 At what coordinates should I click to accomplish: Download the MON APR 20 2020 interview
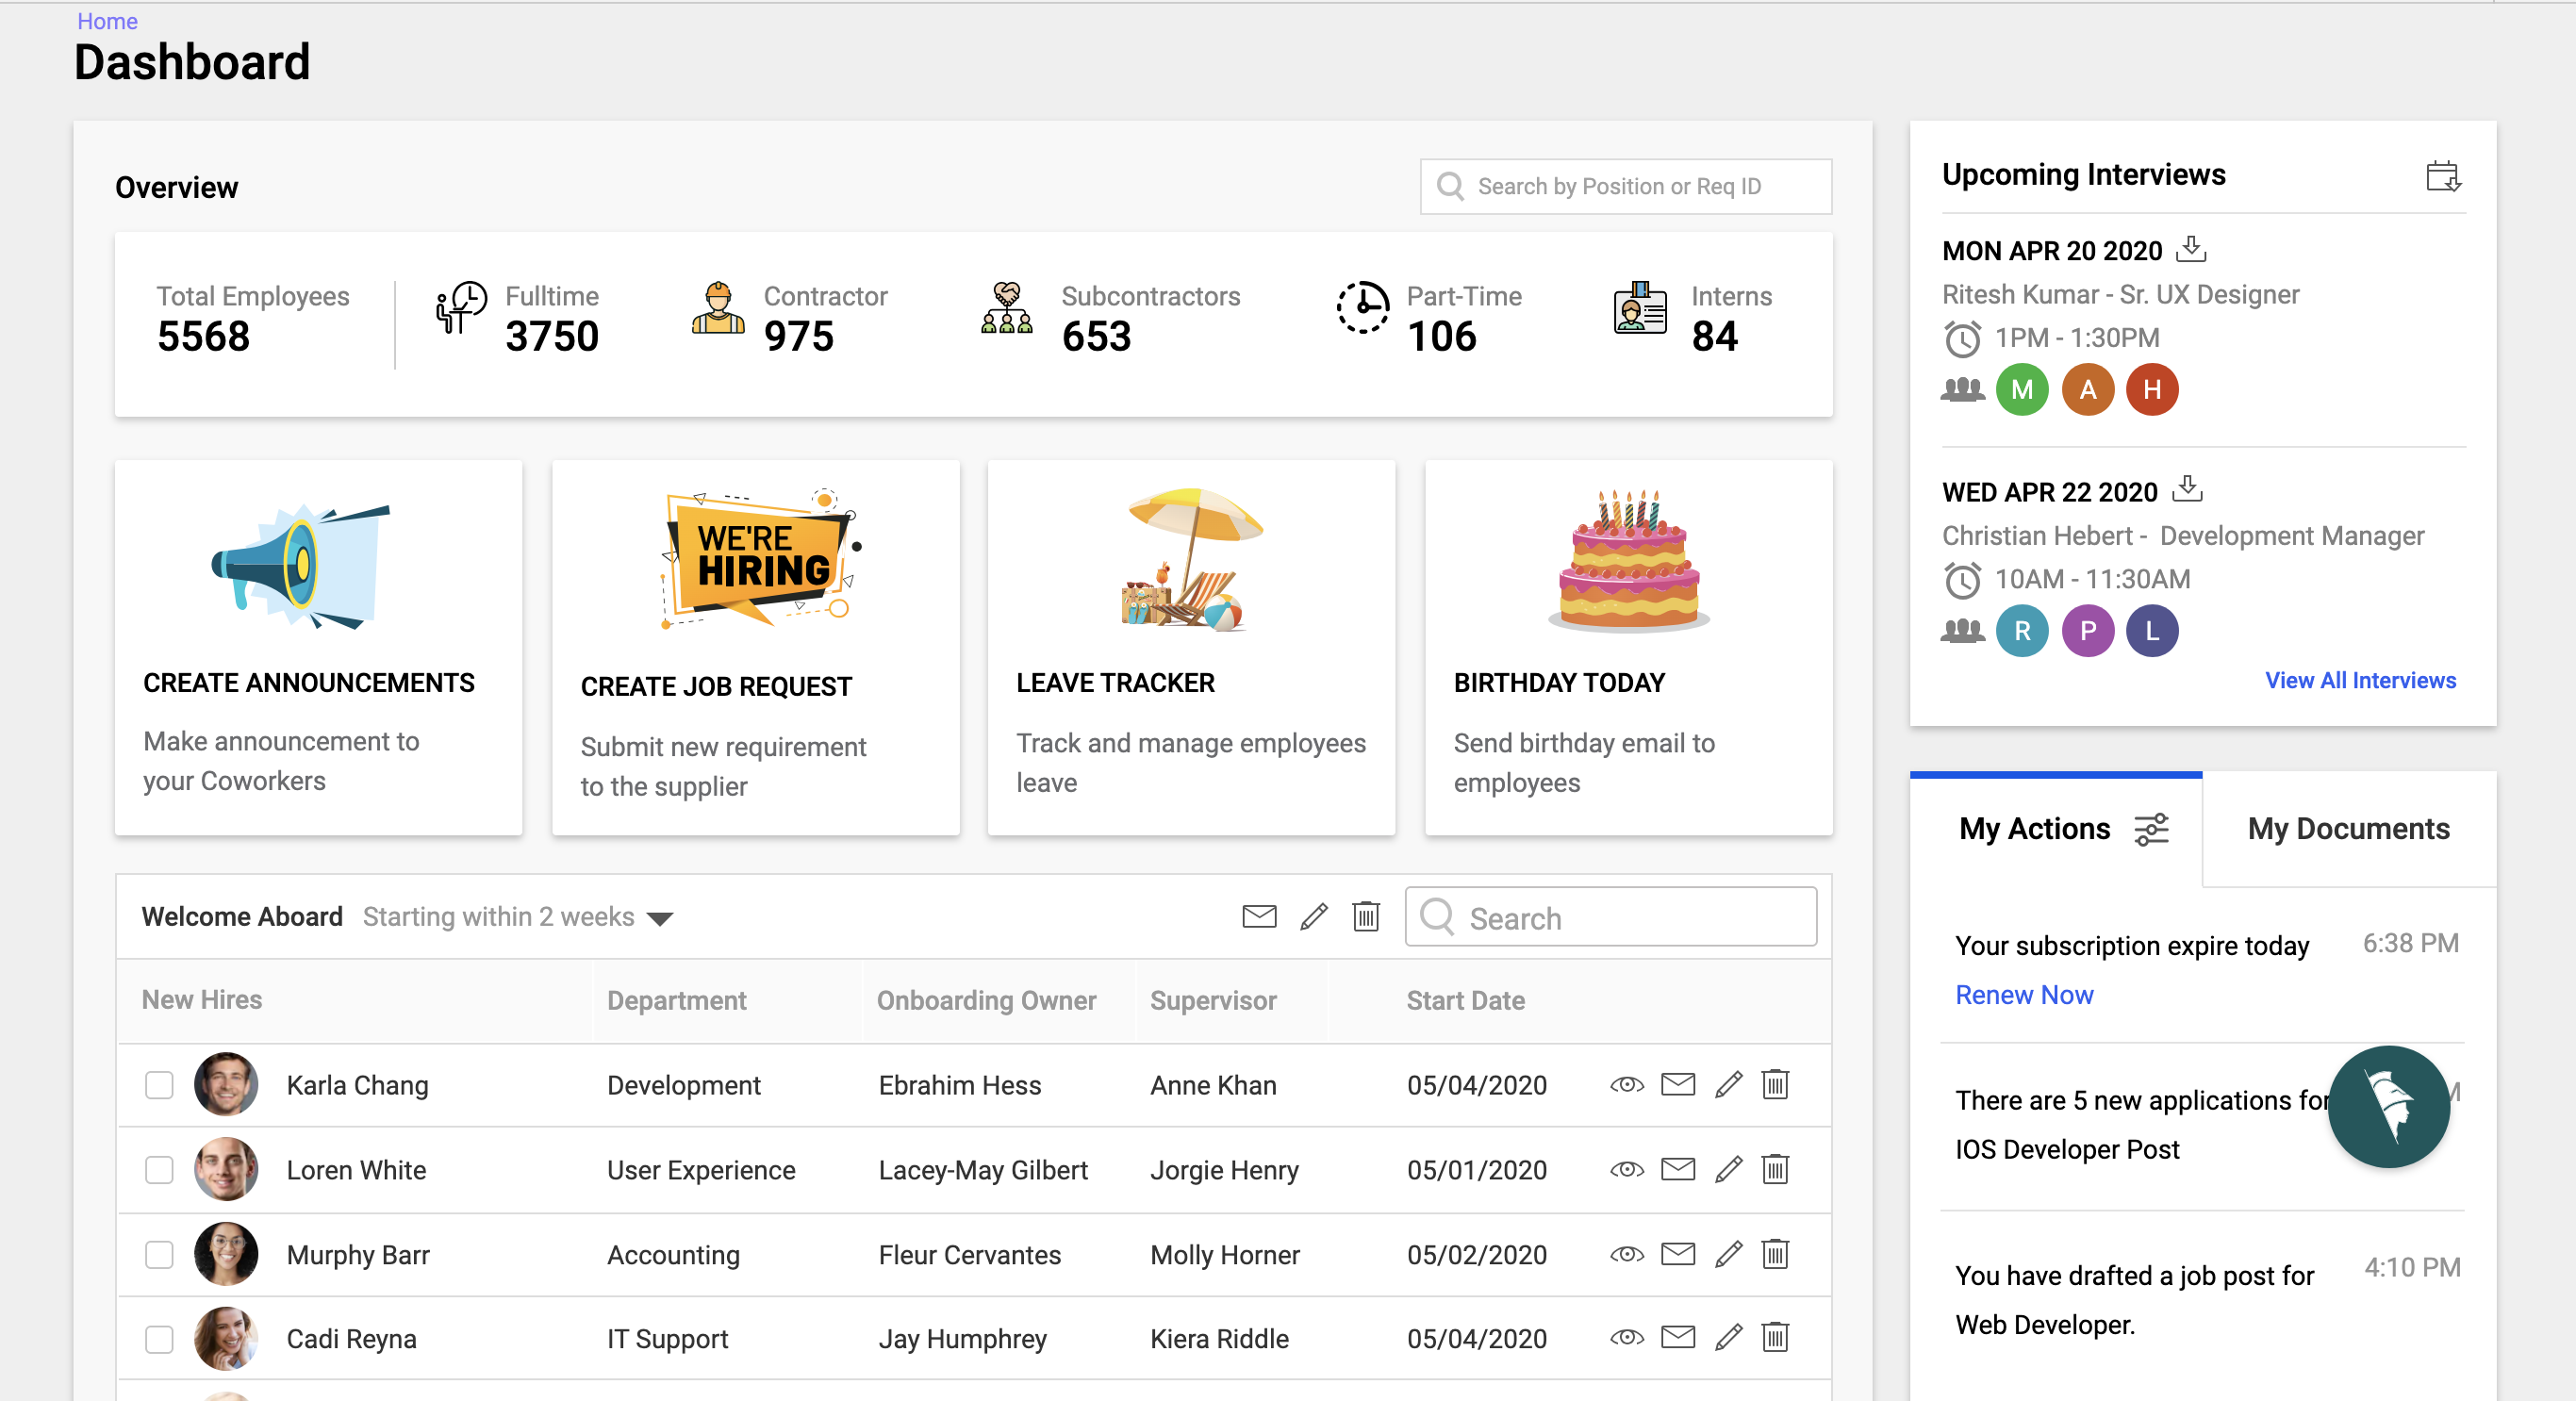pos(2191,248)
